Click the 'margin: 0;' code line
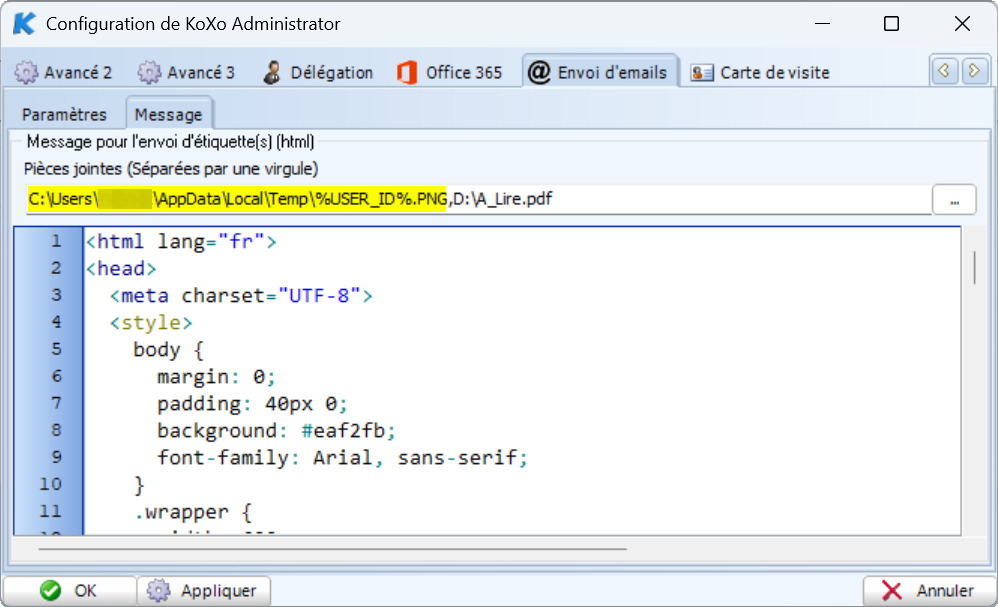Viewport: 998px width, 607px height. (216, 377)
